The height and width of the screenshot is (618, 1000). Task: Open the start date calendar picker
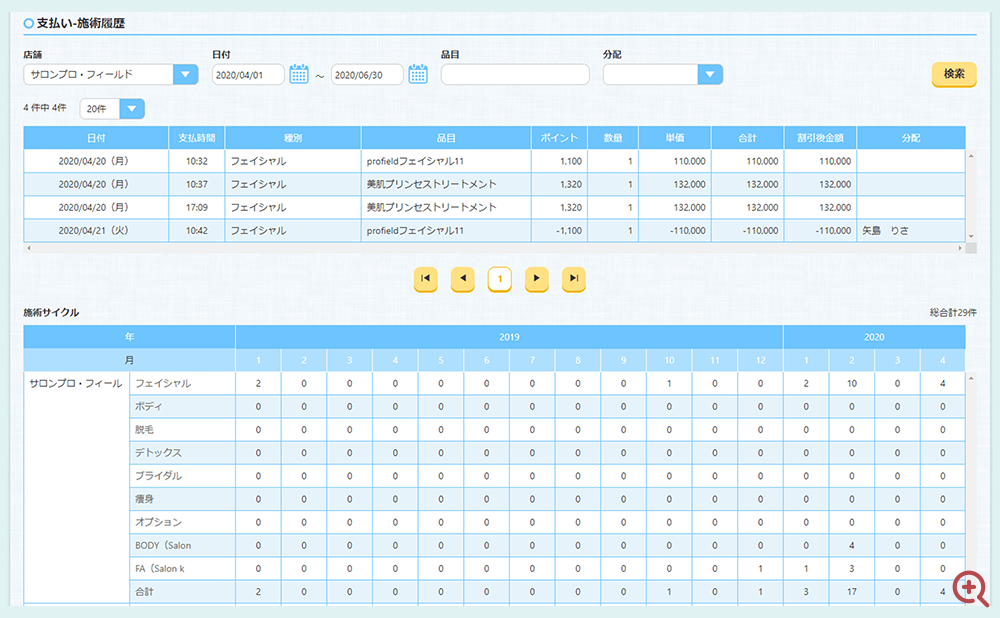click(x=298, y=74)
